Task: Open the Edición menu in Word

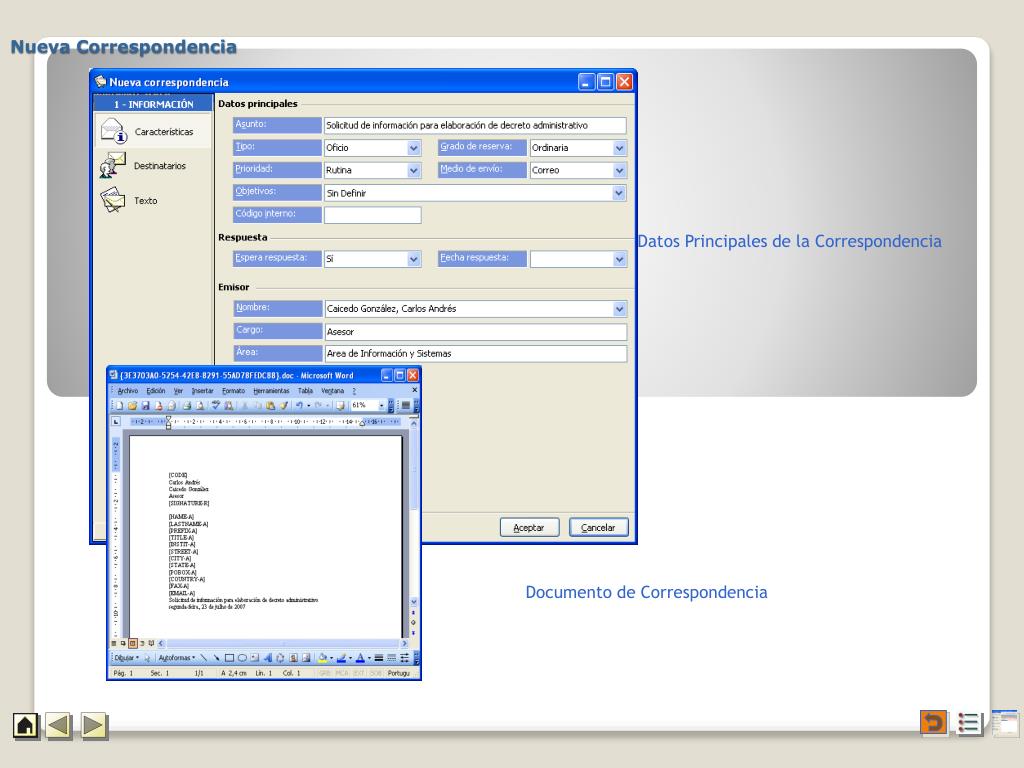Action: (155, 391)
